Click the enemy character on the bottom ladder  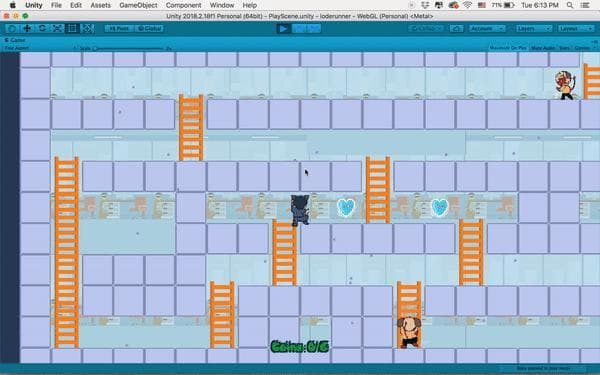click(x=409, y=332)
